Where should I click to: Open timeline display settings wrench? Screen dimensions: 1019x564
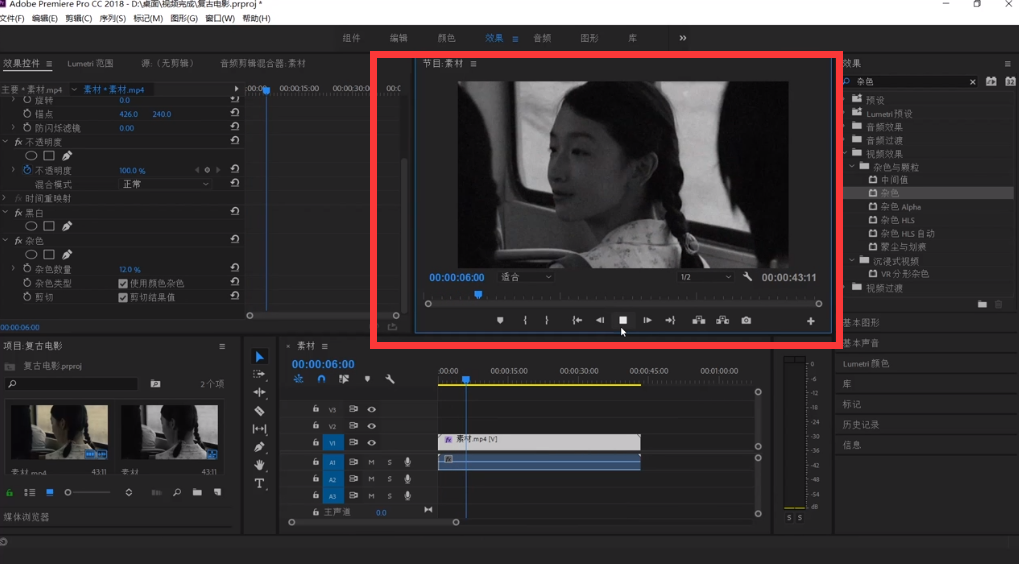click(x=390, y=379)
